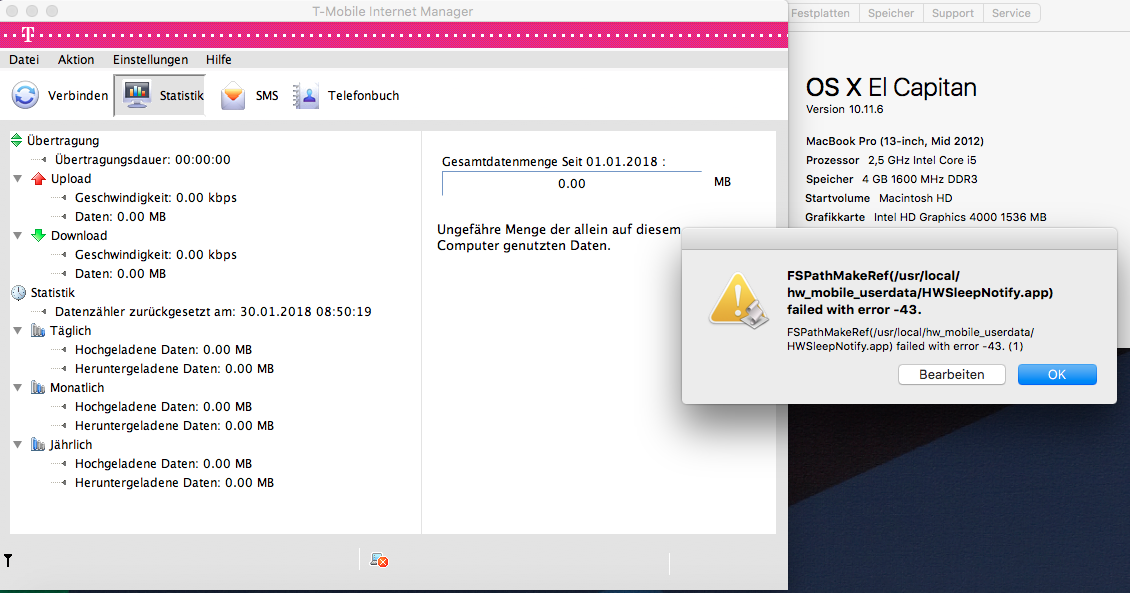Select Monatlich Heruntergeladene Daten row
The height and width of the screenshot is (593, 1130).
tap(174, 425)
